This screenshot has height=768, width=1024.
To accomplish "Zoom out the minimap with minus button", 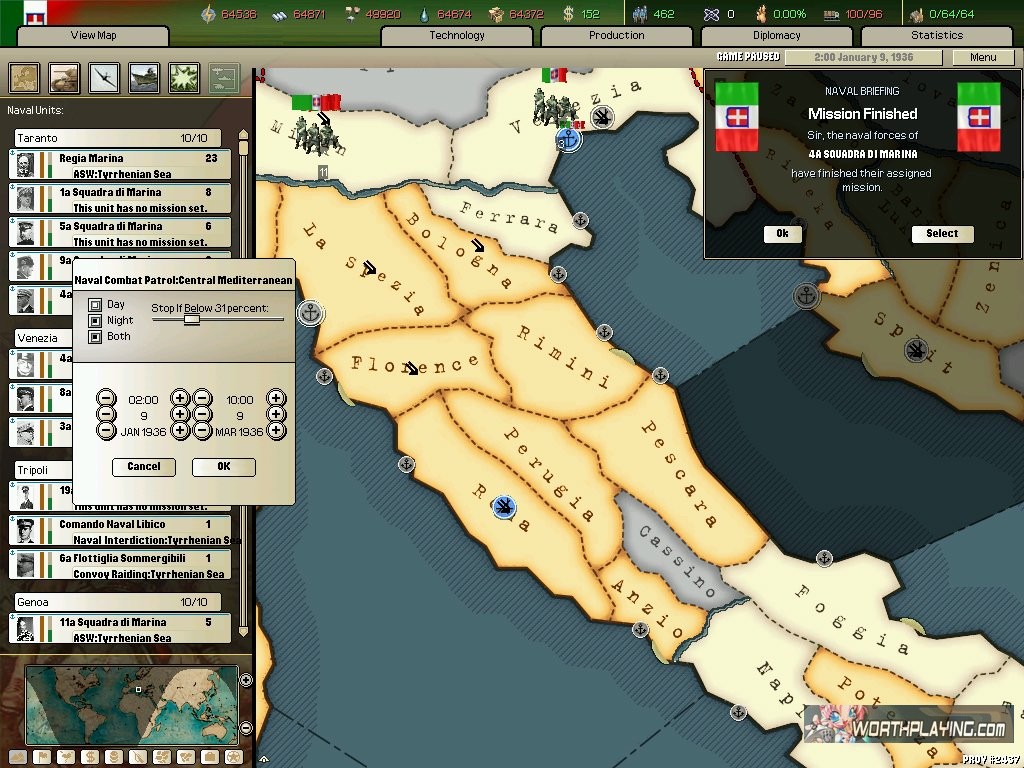I will (246, 727).
